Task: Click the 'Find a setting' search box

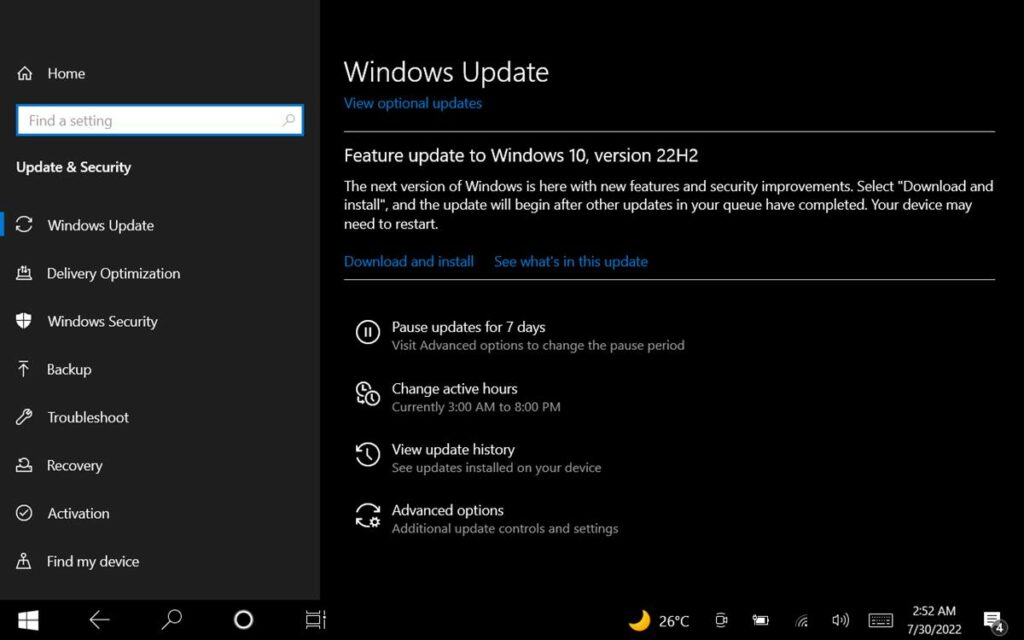Action: coord(160,120)
